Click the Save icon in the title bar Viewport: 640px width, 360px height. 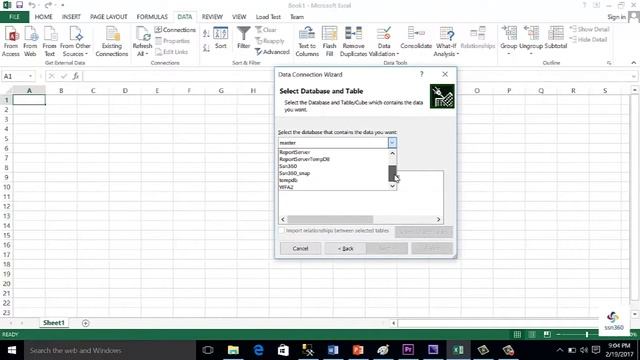19,5
